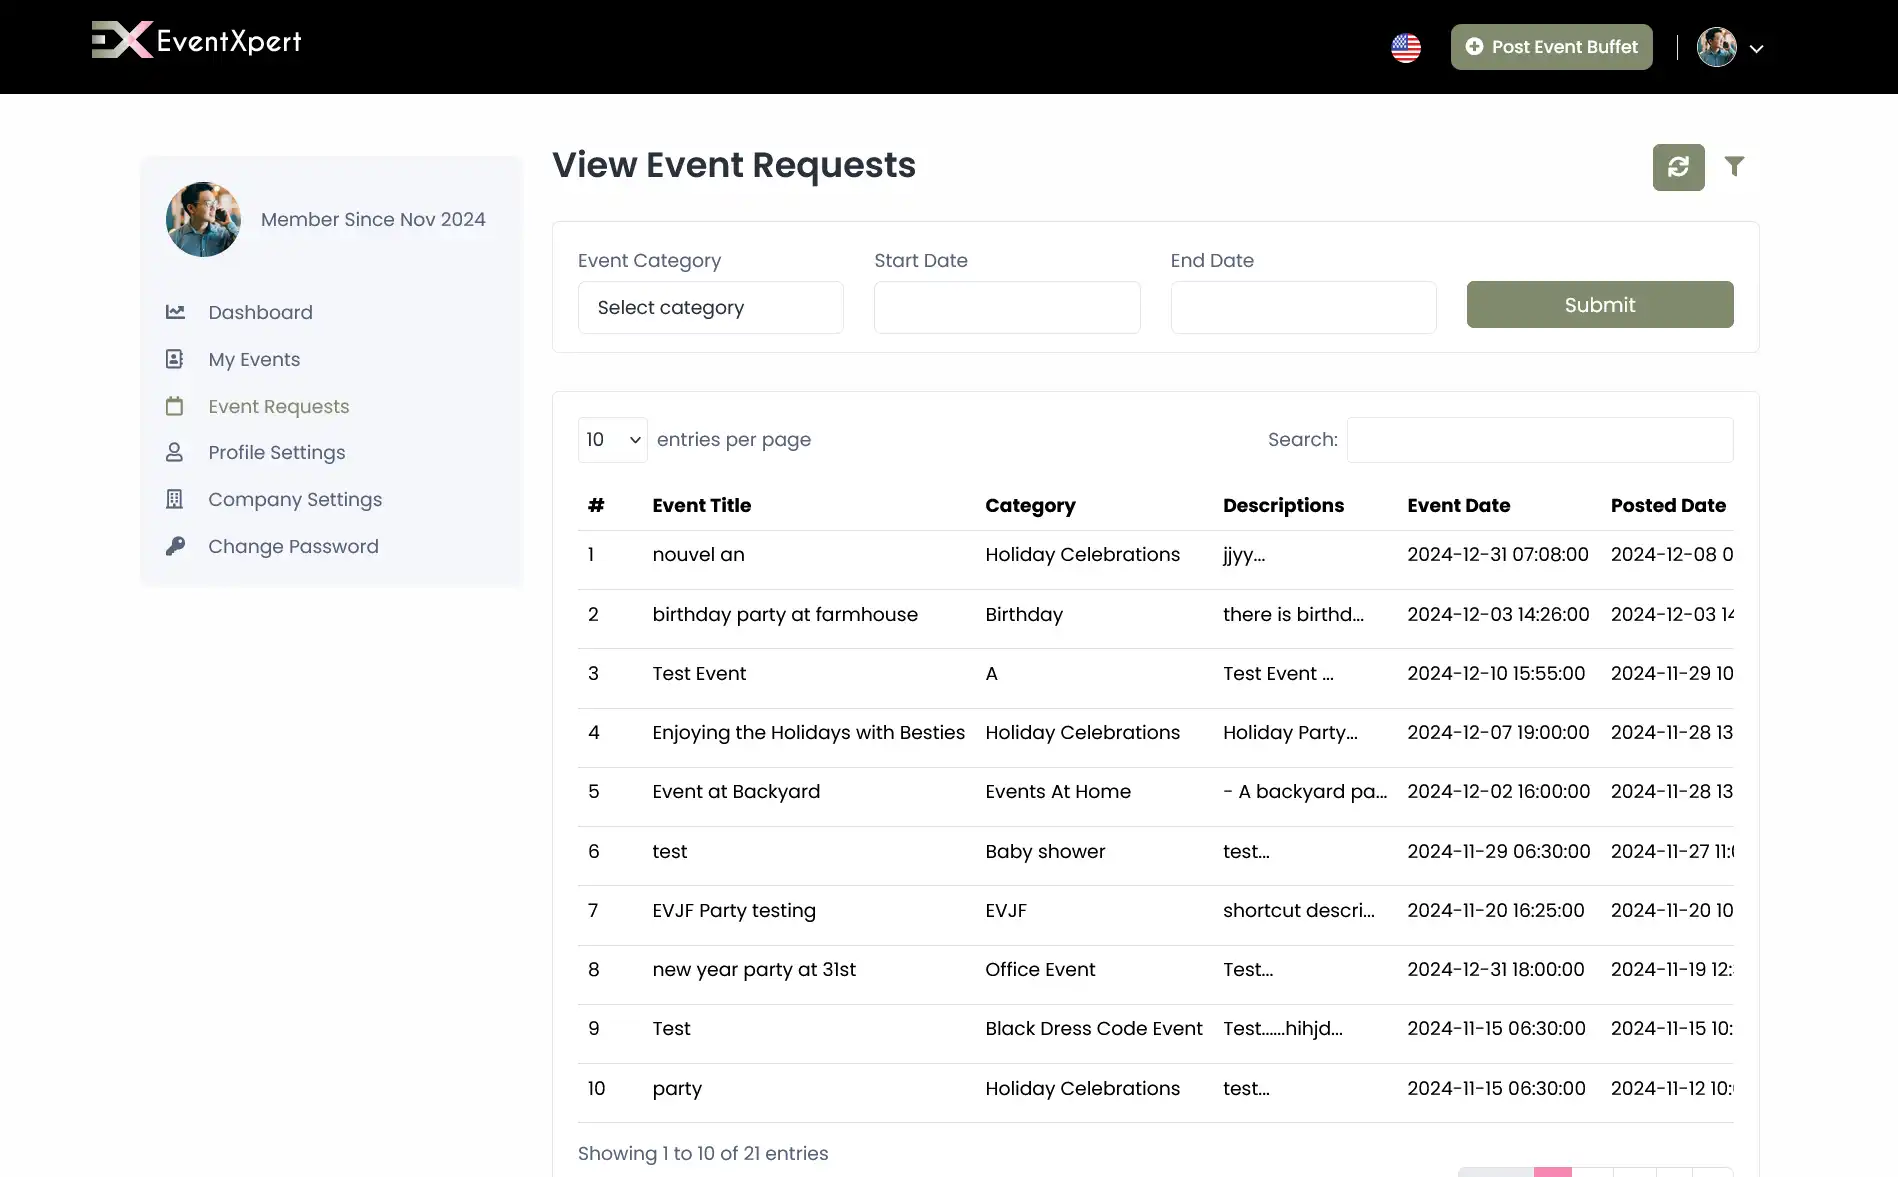
Task: Click inside the Search field
Action: tap(1540, 440)
